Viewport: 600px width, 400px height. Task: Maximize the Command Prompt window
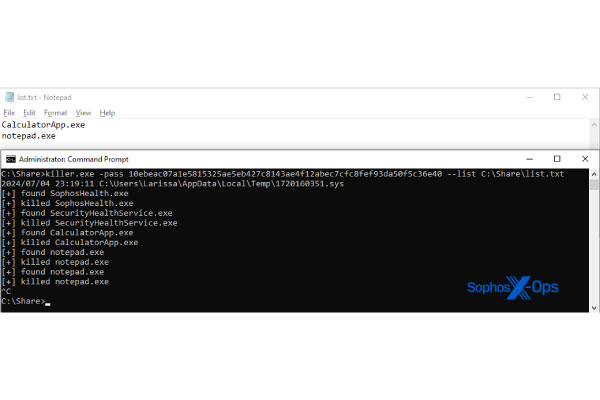pyautogui.click(x=557, y=159)
